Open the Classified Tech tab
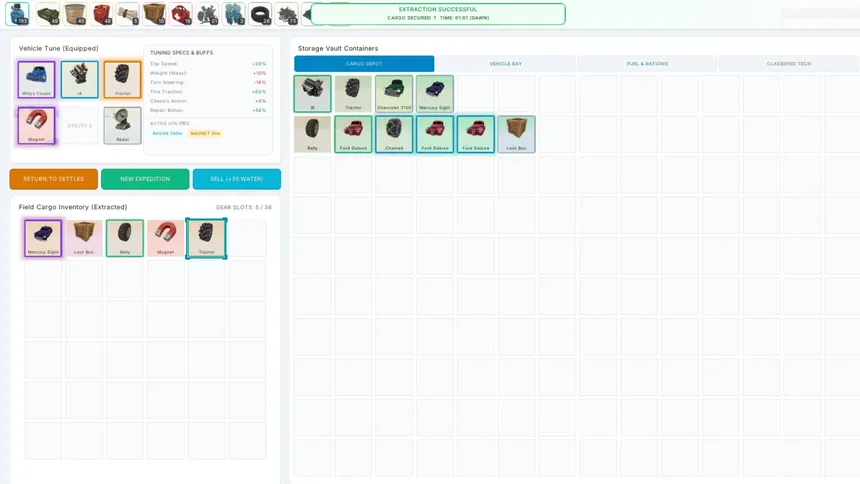 pos(789,64)
